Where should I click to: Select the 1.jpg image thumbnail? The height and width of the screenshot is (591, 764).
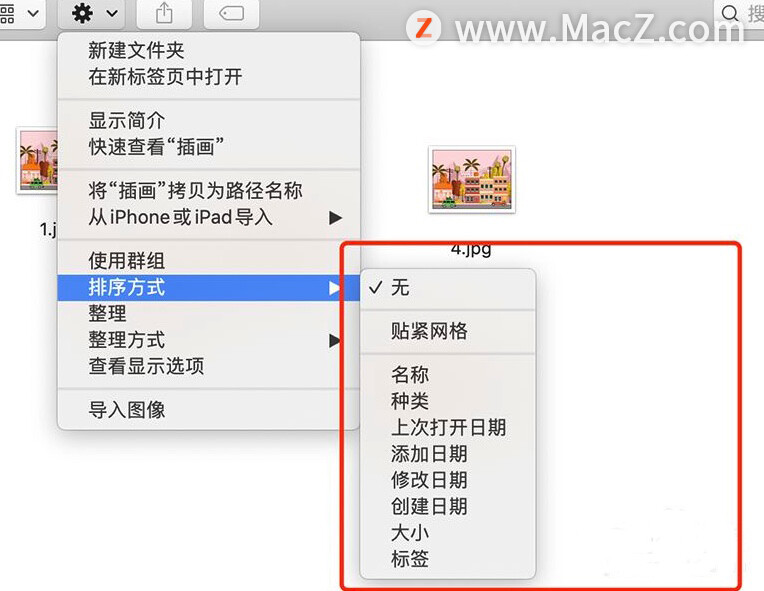point(38,161)
